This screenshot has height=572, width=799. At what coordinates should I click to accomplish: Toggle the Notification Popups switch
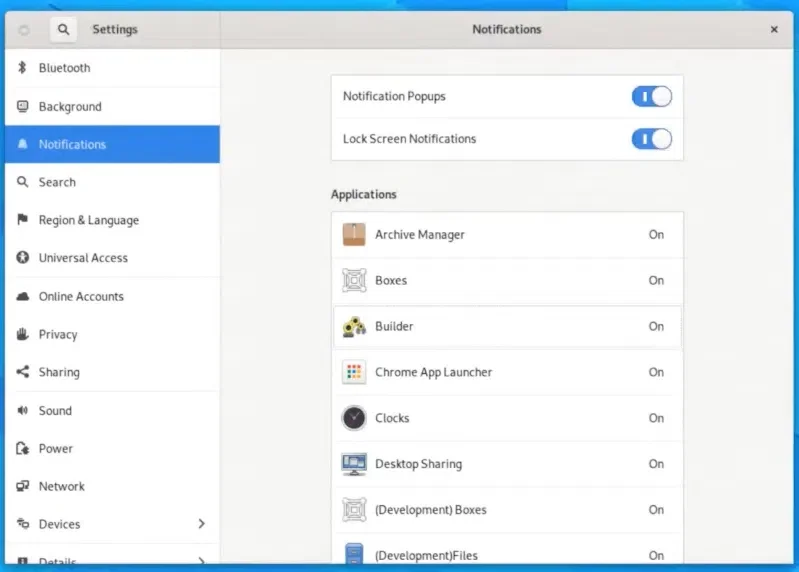tap(651, 96)
